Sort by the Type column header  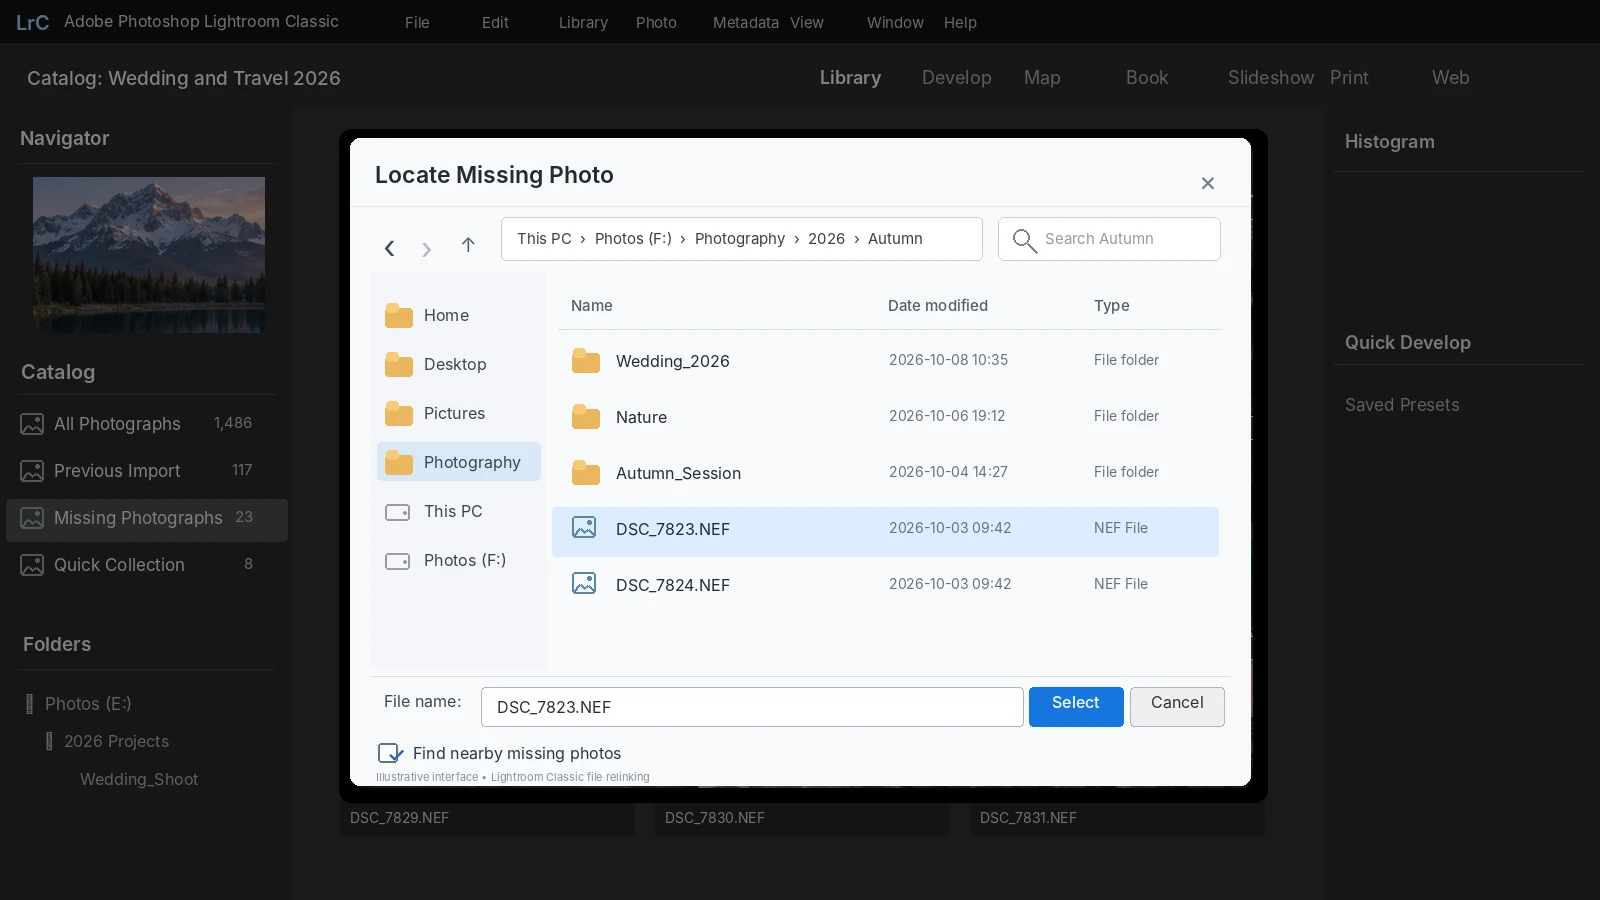[1112, 306]
